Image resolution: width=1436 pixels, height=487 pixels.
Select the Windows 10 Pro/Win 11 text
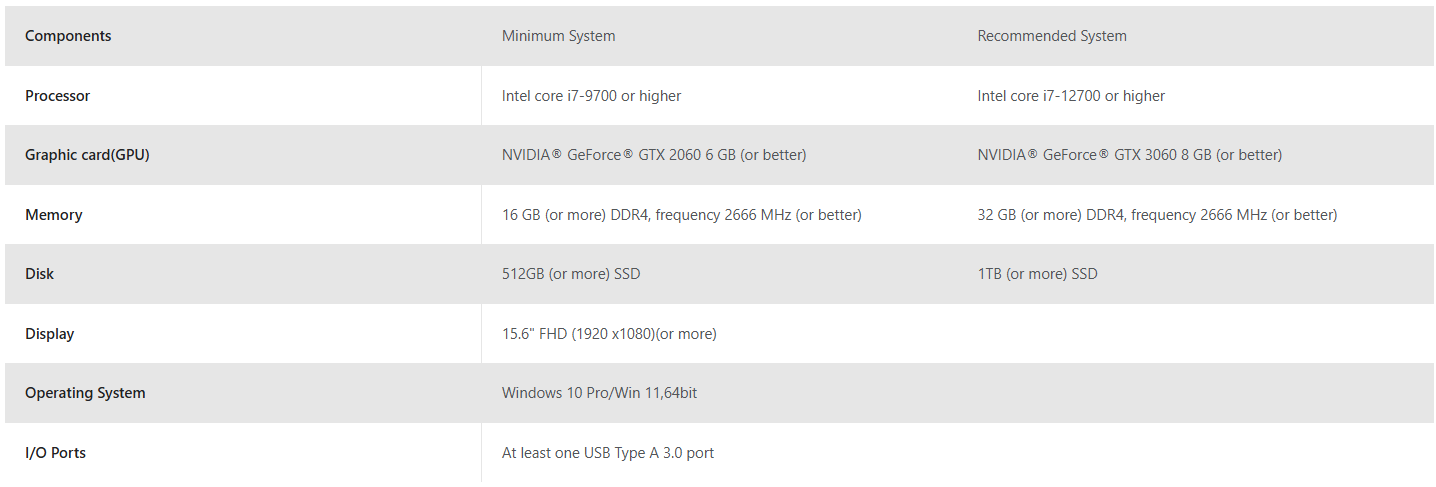[x=599, y=393]
